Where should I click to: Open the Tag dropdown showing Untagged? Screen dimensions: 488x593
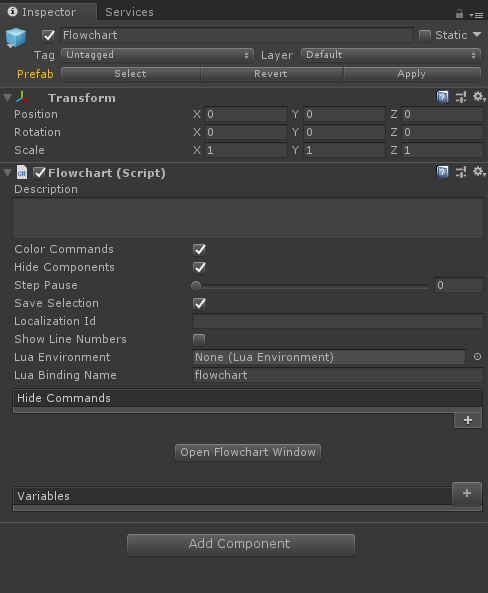click(x=157, y=55)
